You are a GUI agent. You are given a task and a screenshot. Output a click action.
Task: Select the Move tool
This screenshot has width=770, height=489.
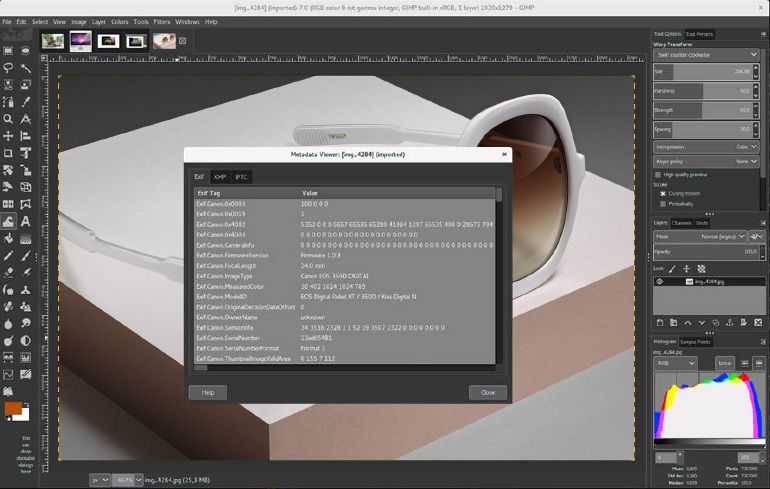[8, 136]
